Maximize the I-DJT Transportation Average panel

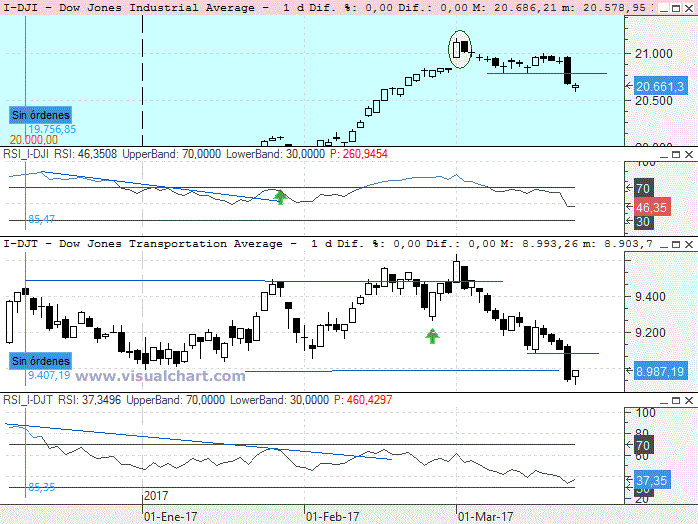676,244
